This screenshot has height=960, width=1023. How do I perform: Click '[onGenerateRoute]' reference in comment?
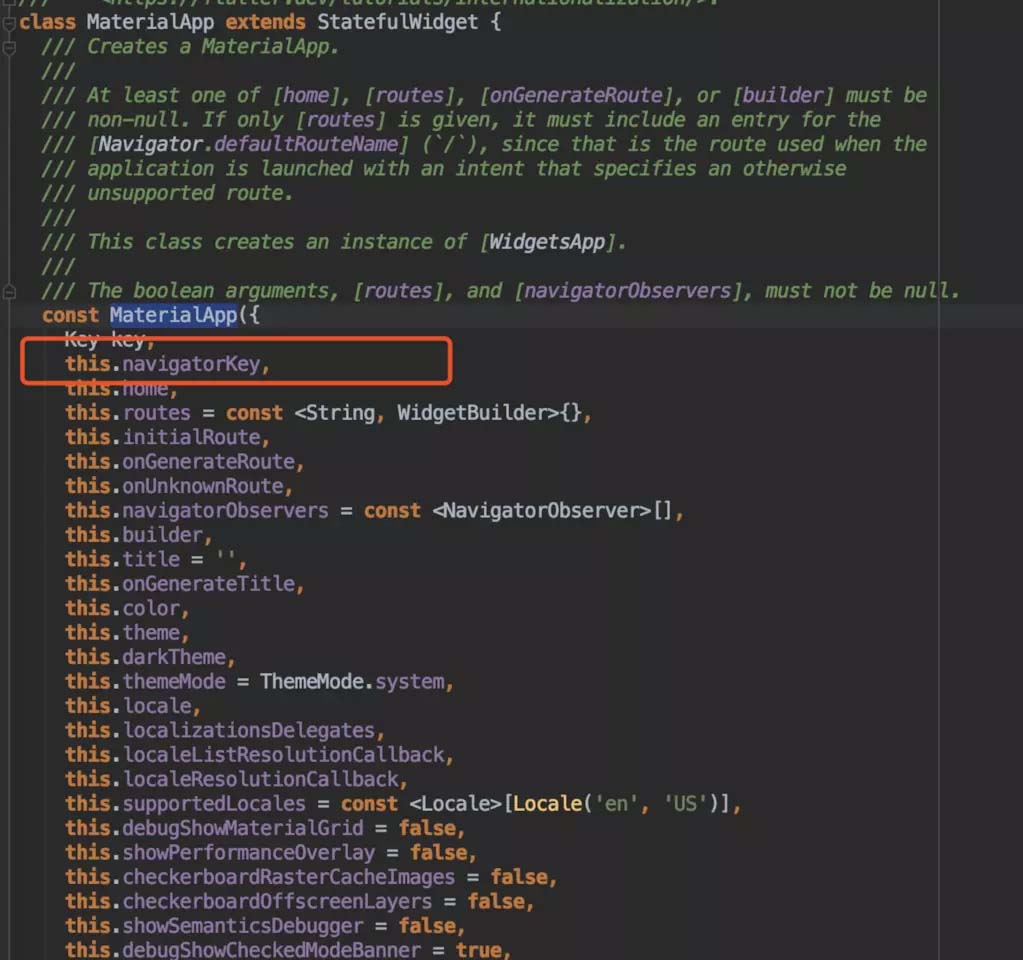576,95
